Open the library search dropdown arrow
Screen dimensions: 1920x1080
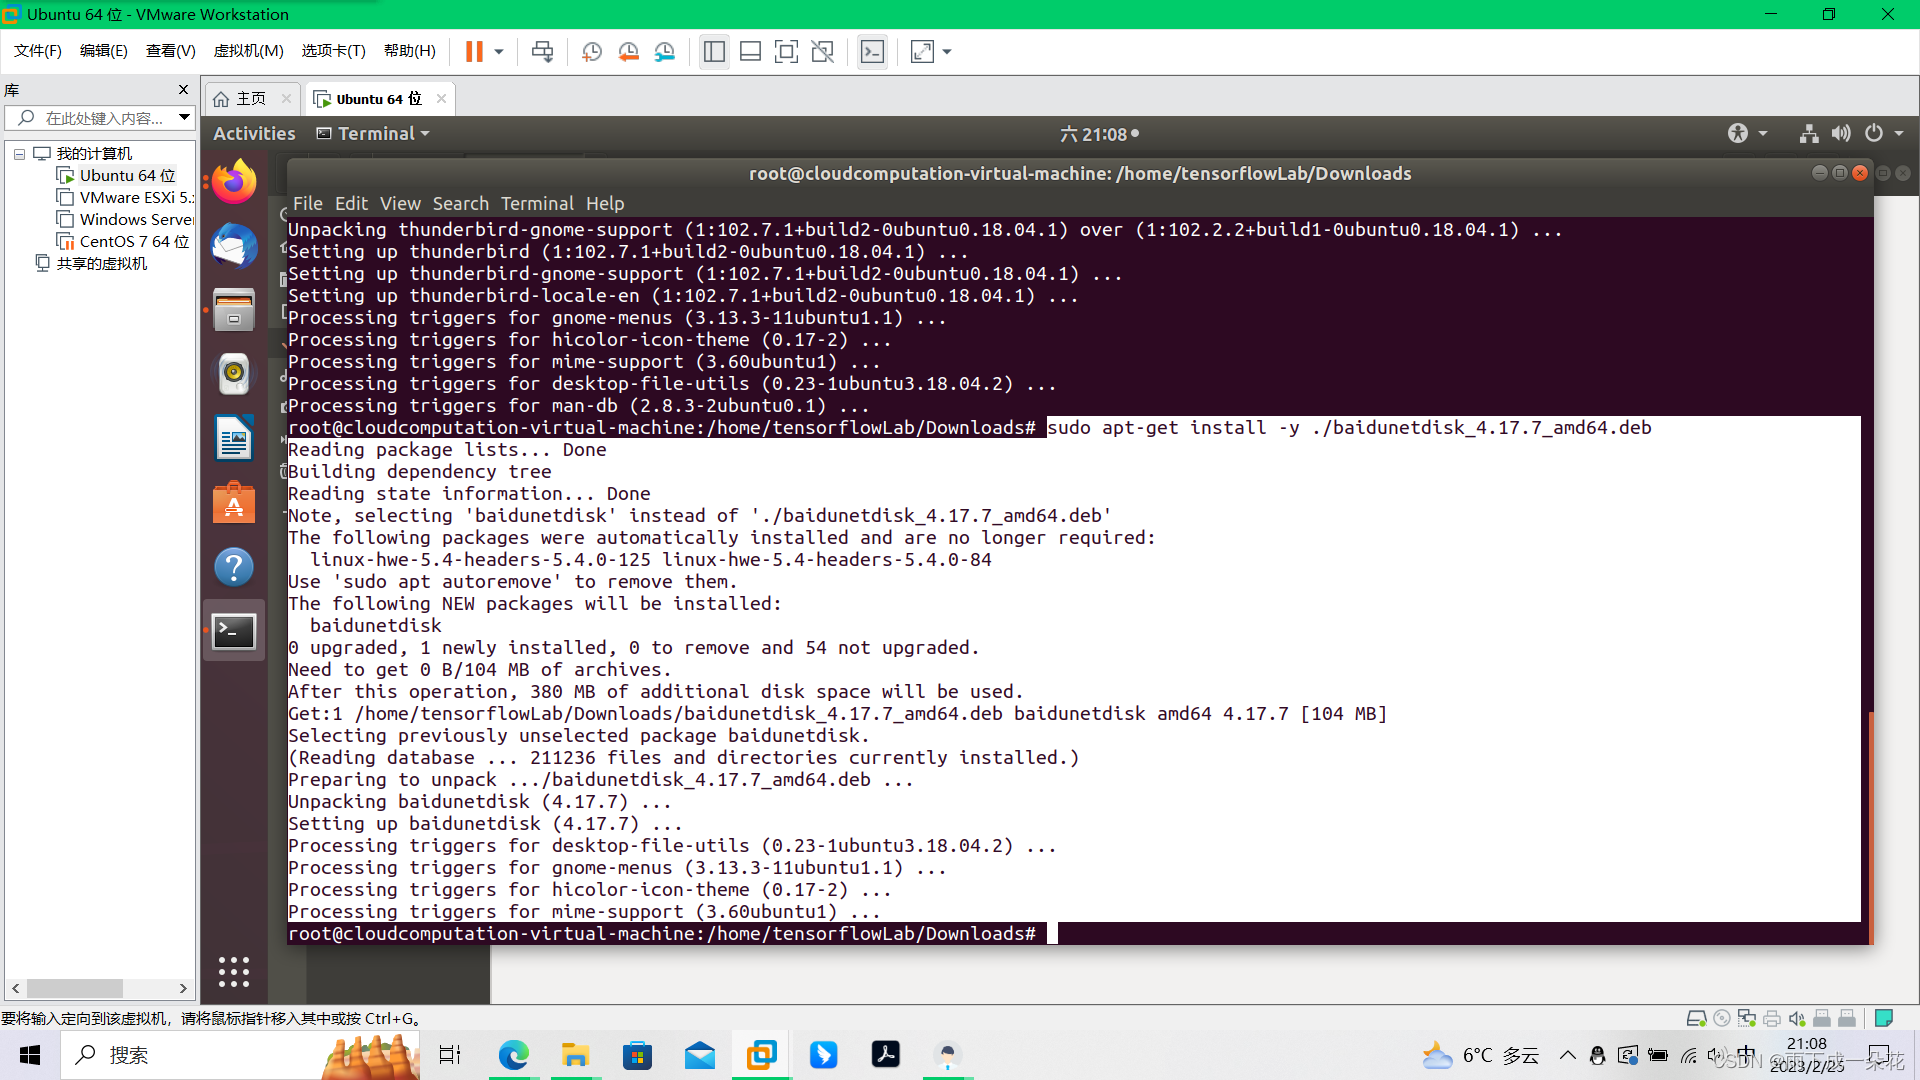[184, 118]
